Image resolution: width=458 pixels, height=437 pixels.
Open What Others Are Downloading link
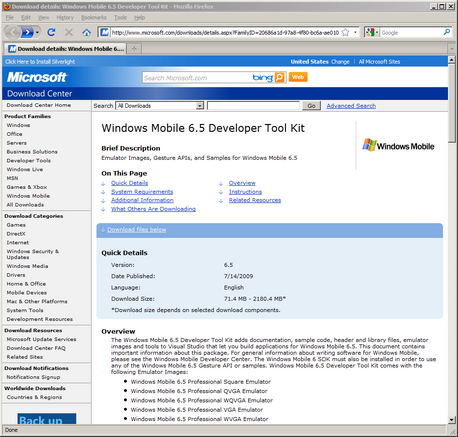[x=153, y=209]
